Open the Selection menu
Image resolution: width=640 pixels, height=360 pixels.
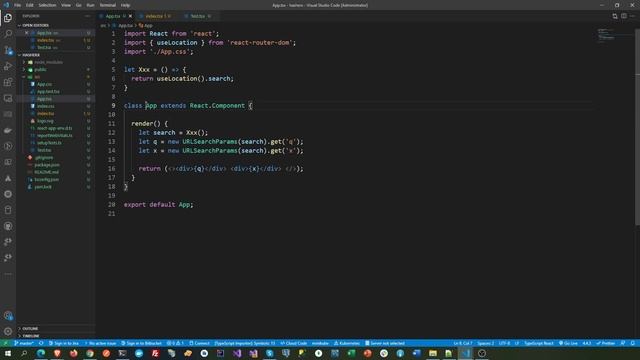click(47, 5)
